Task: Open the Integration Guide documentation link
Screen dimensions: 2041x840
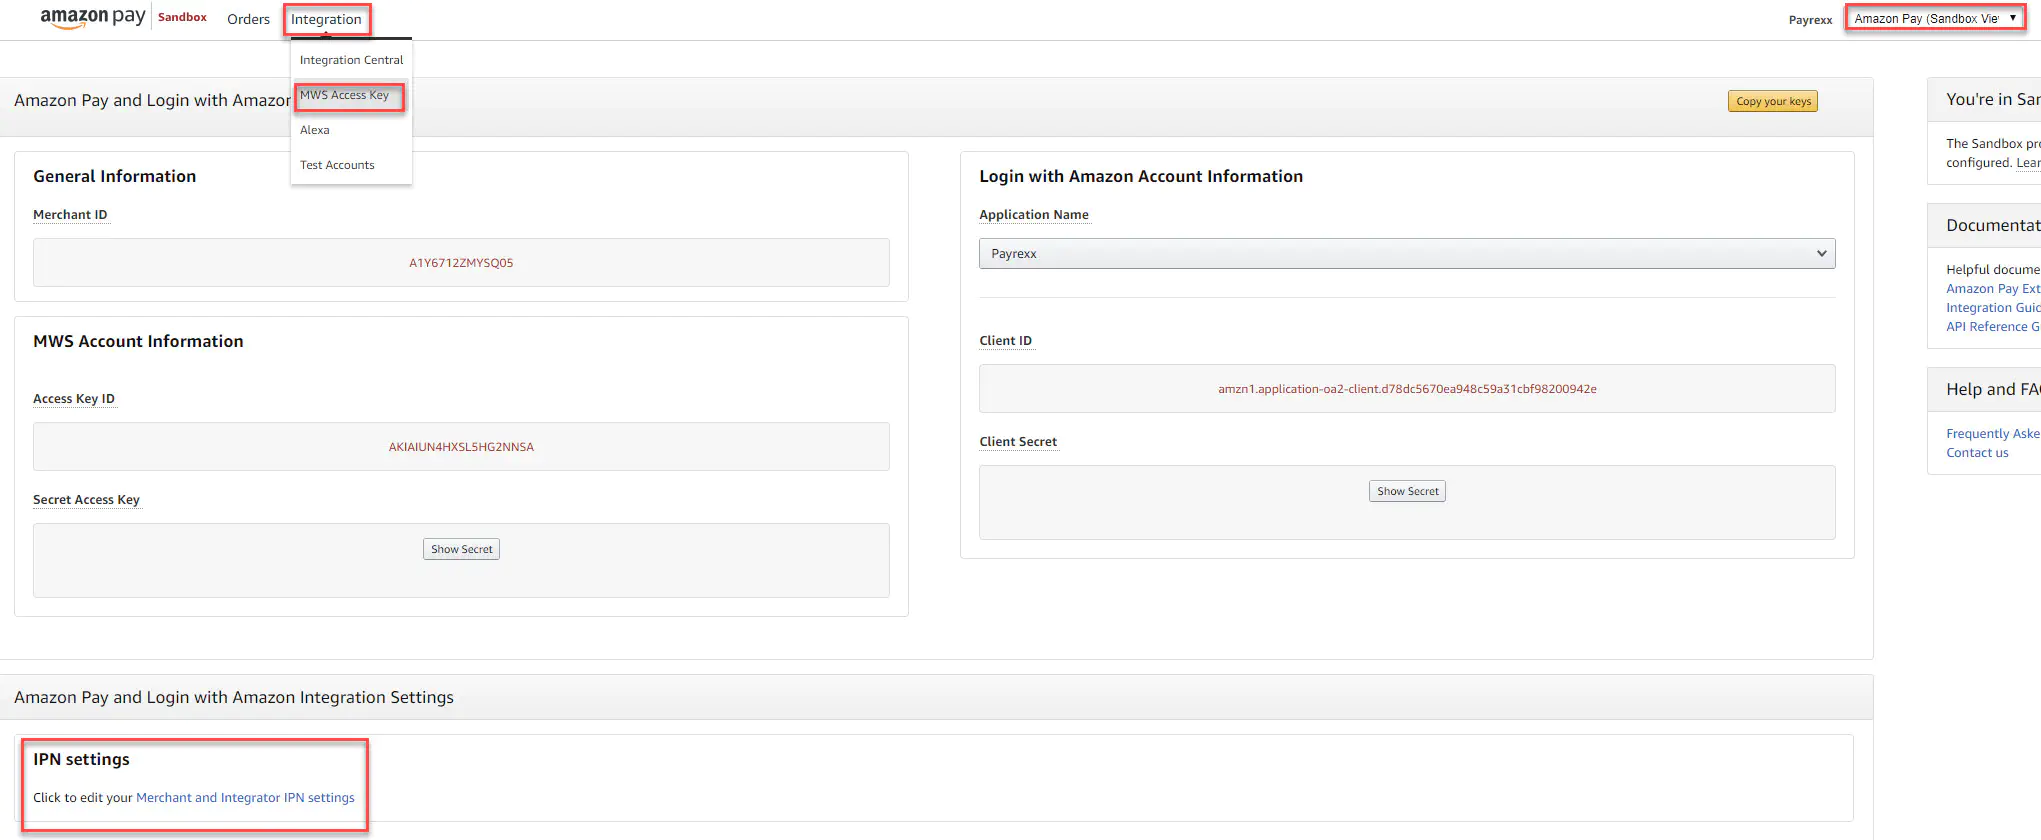Action: click(x=1992, y=308)
